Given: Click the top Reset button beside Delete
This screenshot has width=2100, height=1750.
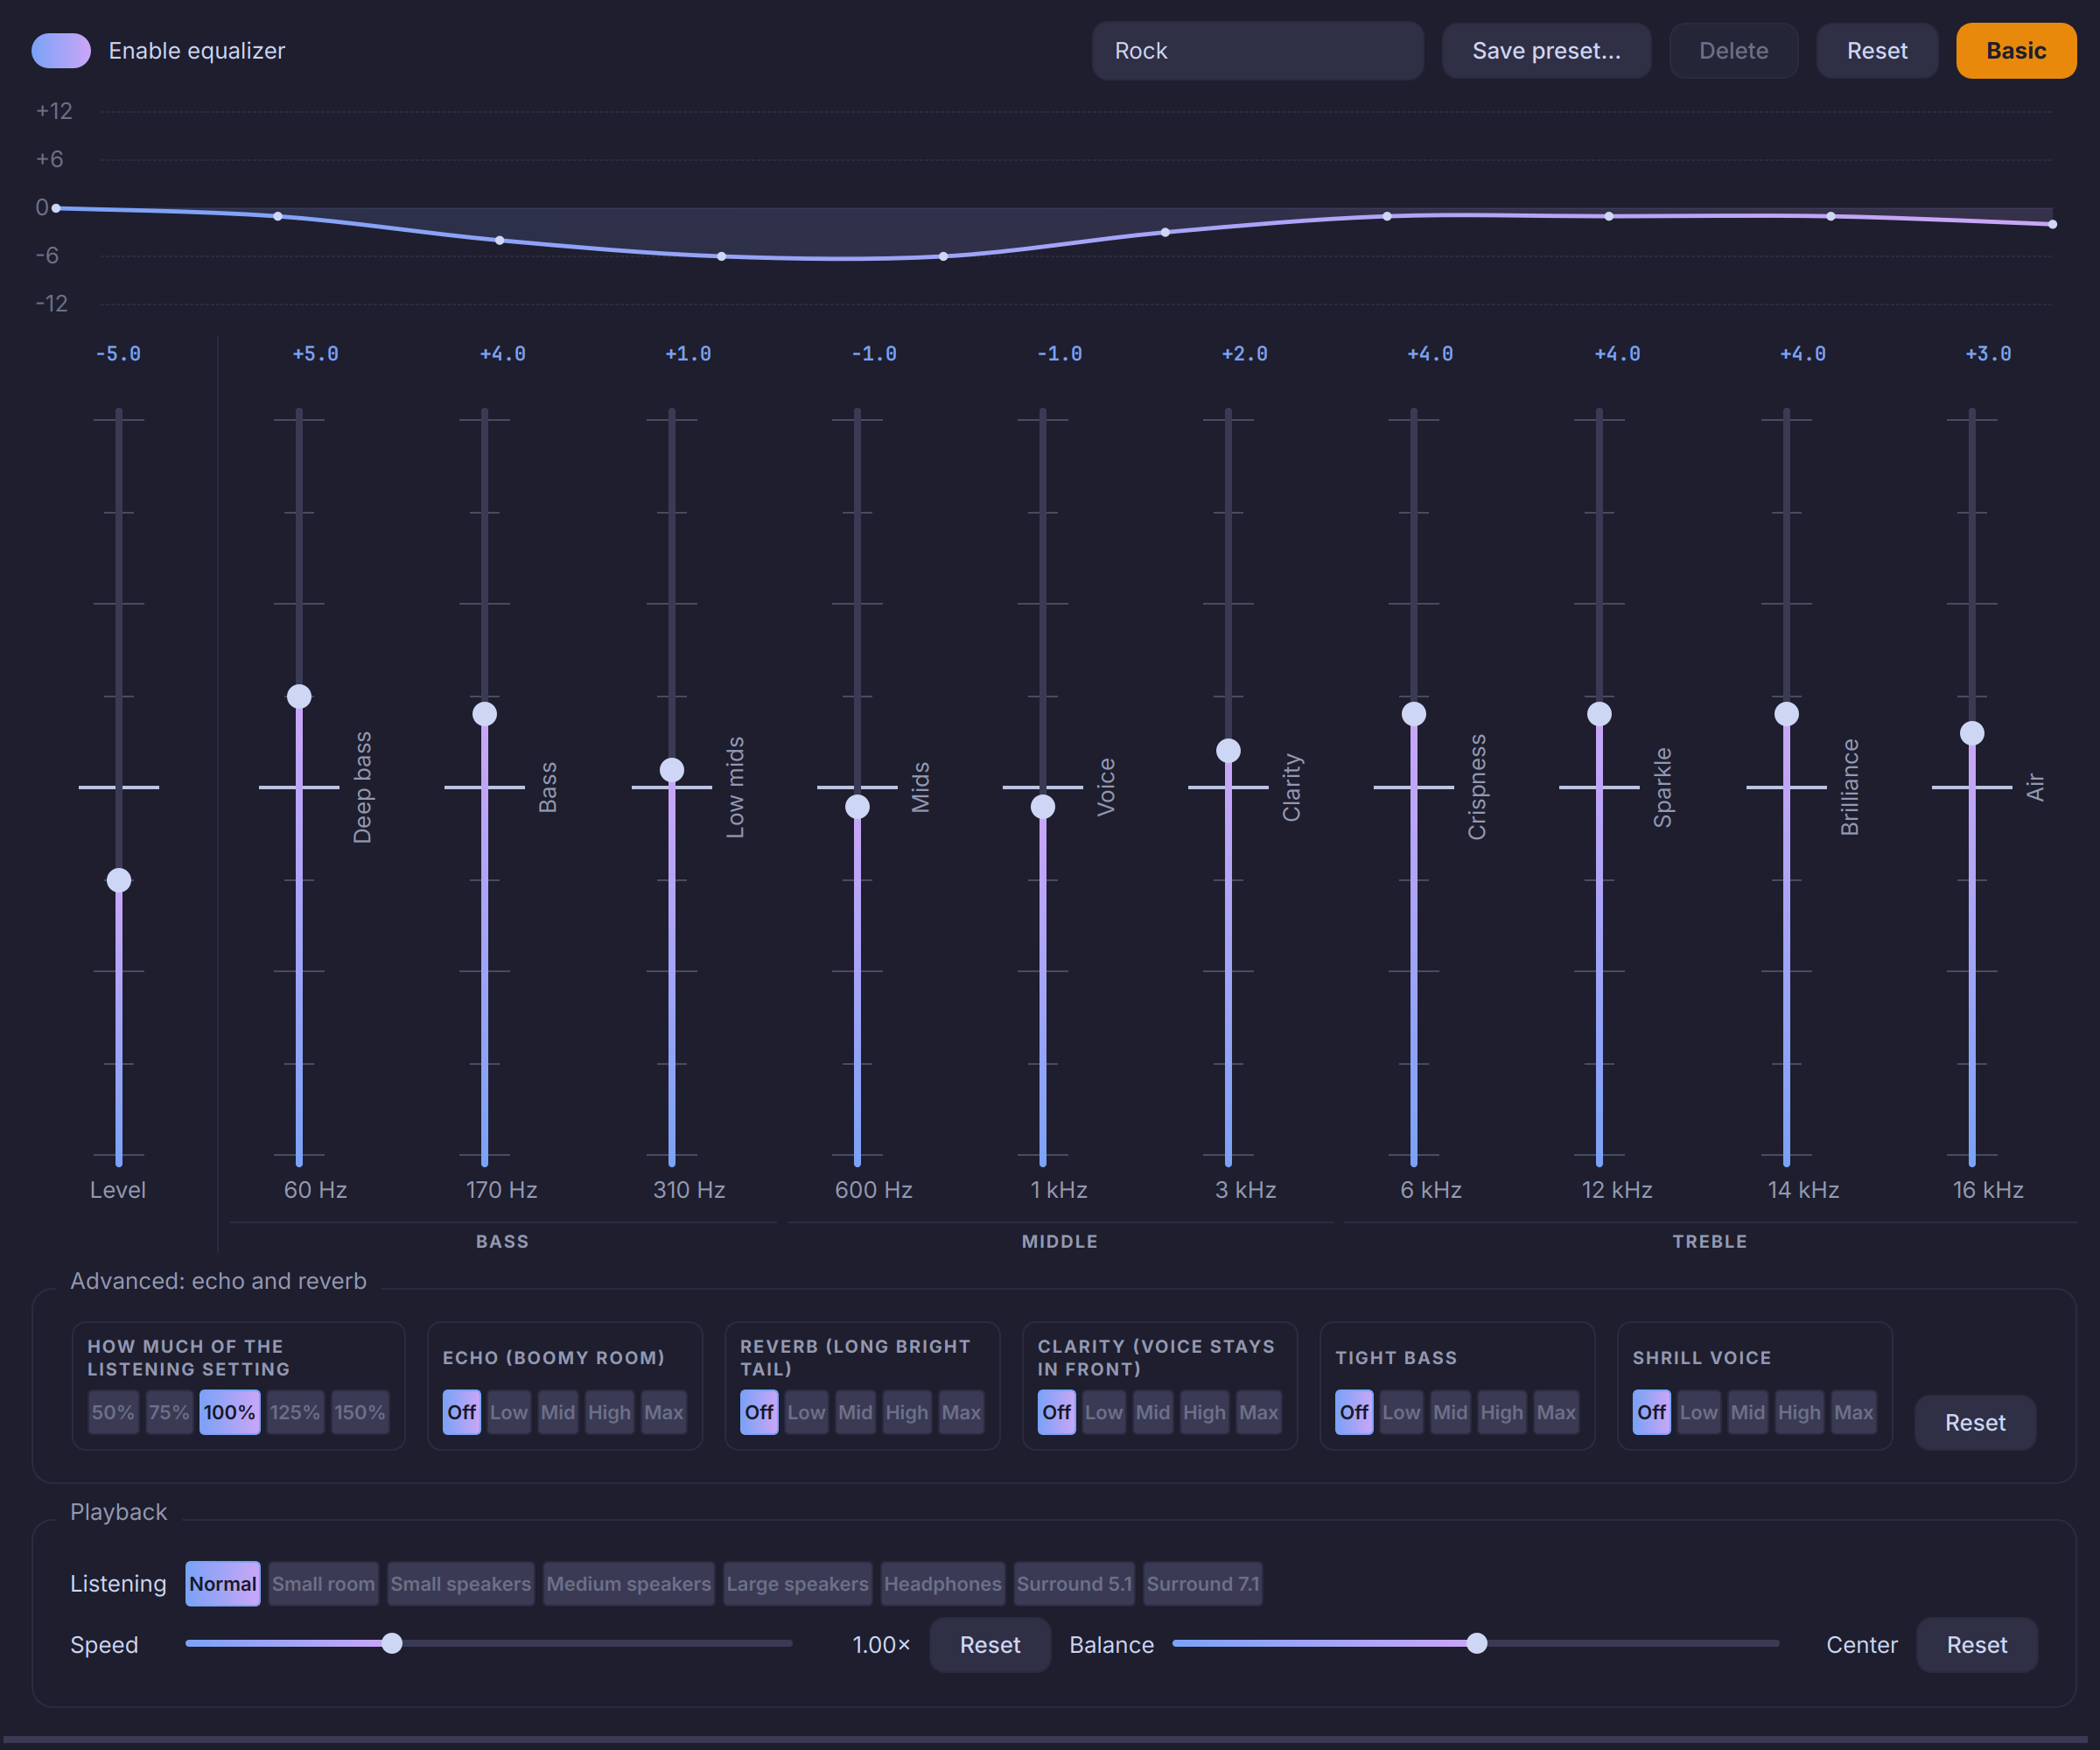Looking at the screenshot, I should tap(1876, 51).
